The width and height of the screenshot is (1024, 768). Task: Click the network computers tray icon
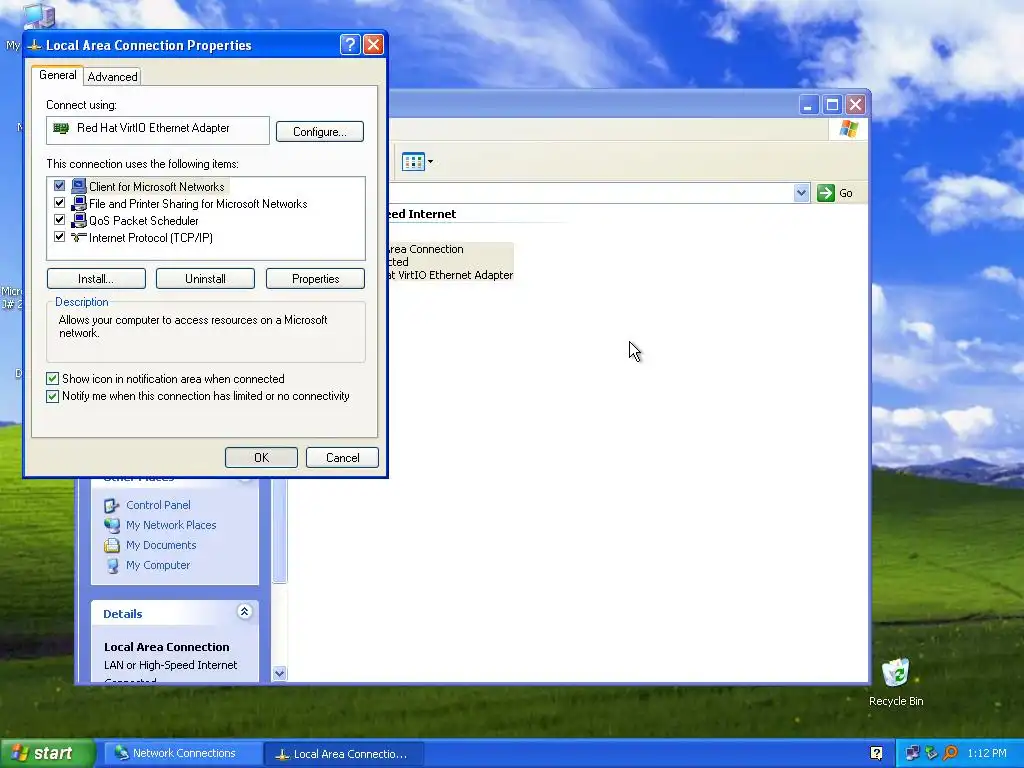point(912,753)
